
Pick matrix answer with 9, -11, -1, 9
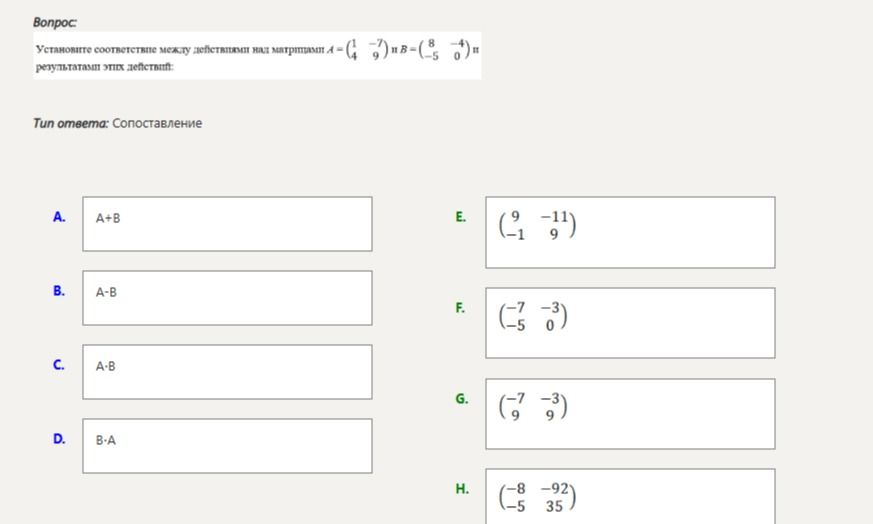[630, 232]
